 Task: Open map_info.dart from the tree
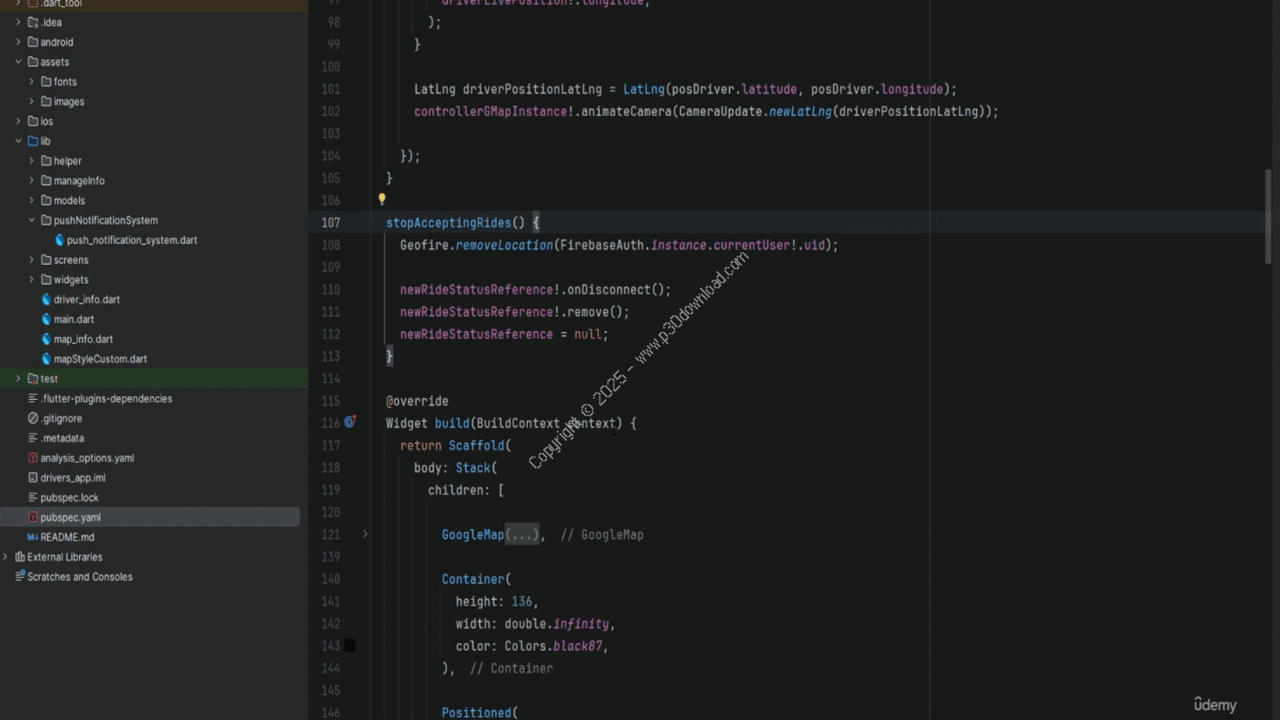coord(83,339)
